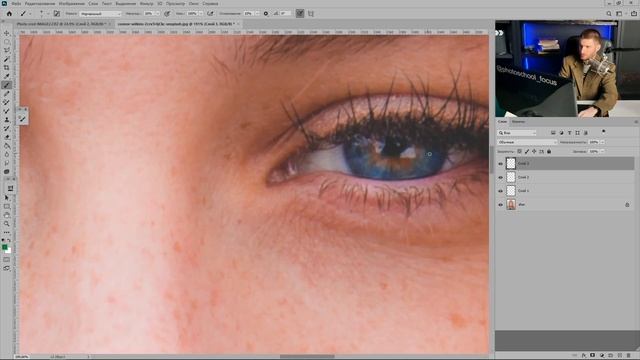This screenshot has height=360, width=640.
Task: Select the Lasso tool
Action: (7, 50)
